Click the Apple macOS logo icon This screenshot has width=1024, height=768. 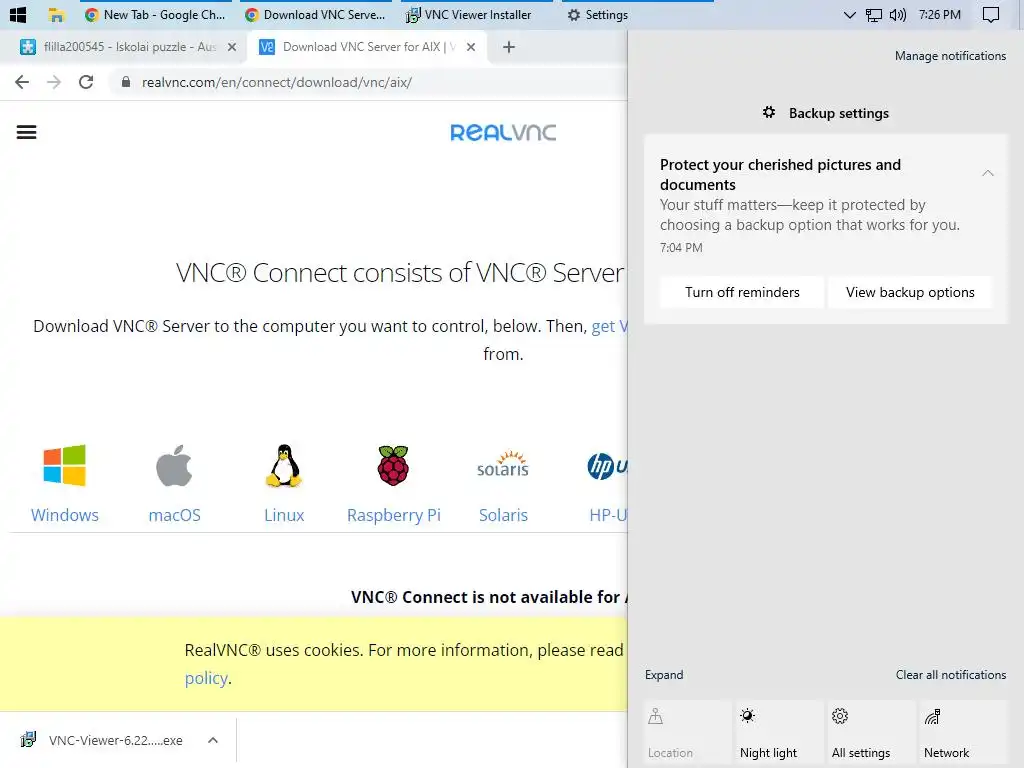(174, 466)
